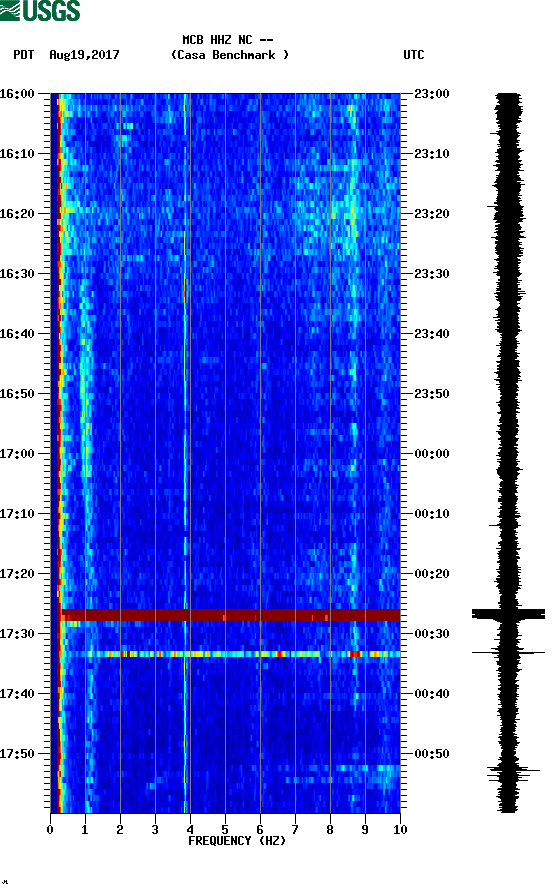Image resolution: width=552 pixels, height=893 pixels.
Task: Click the 17:10 PDT time label
Action: coord(17,514)
